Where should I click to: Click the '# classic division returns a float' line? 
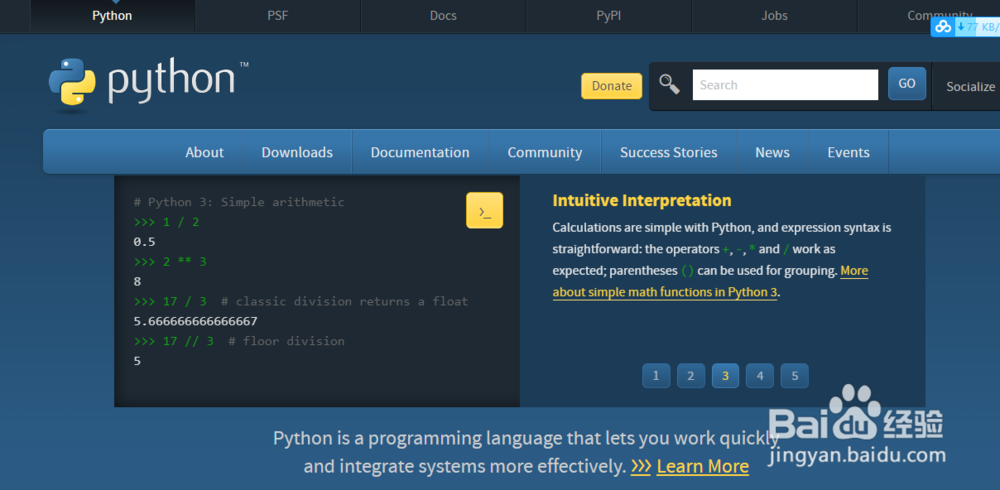pyautogui.click(x=301, y=301)
